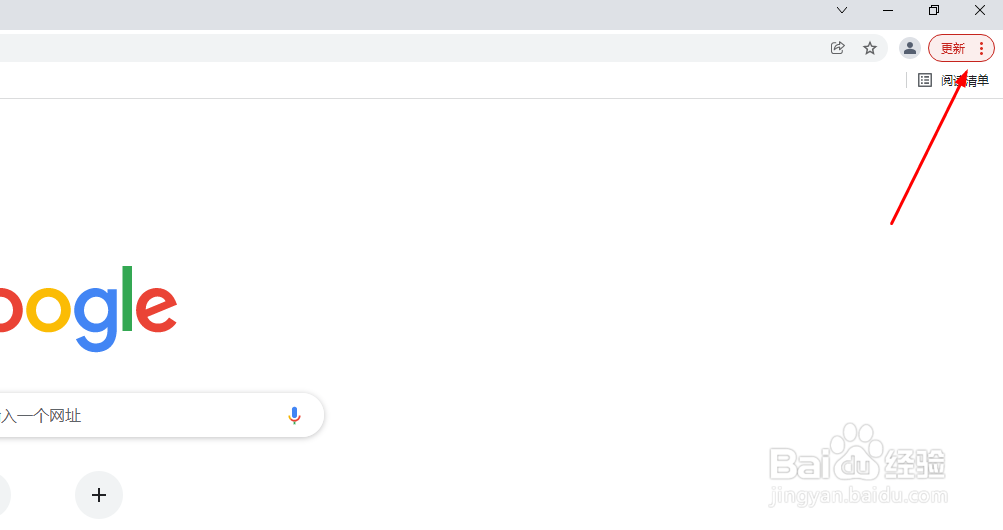
Task: Open the profile avatar menu
Action: coord(910,48)
